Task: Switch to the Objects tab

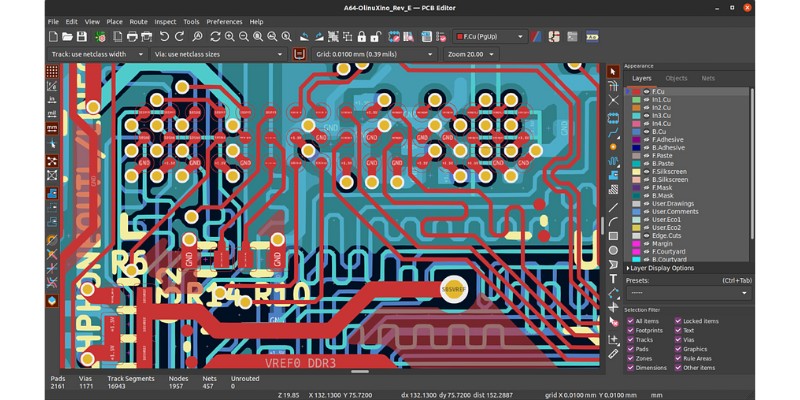Action: point(676,79)
